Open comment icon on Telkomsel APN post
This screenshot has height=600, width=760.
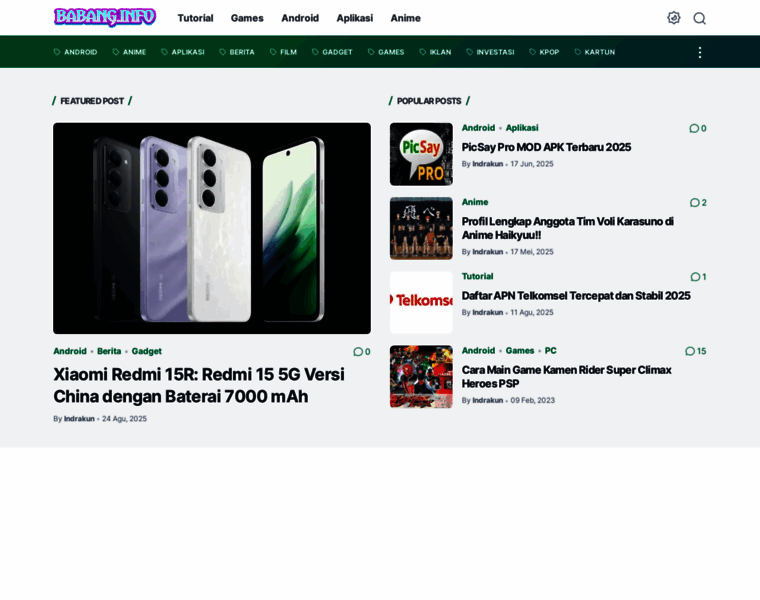click(x=698, y=277)
